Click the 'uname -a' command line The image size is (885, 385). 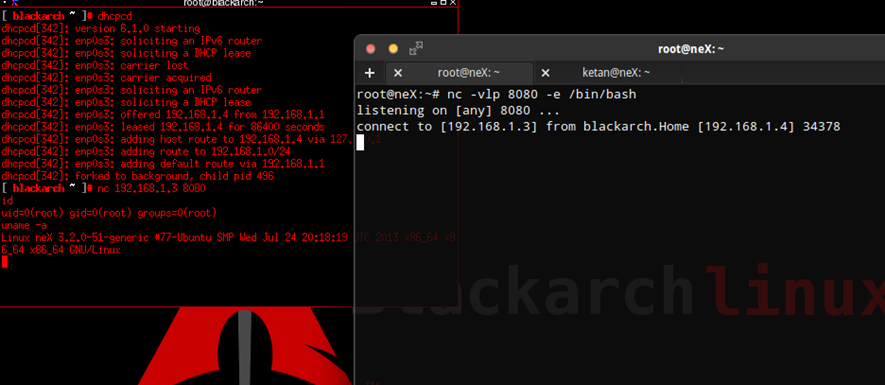[x=24, y=226]
